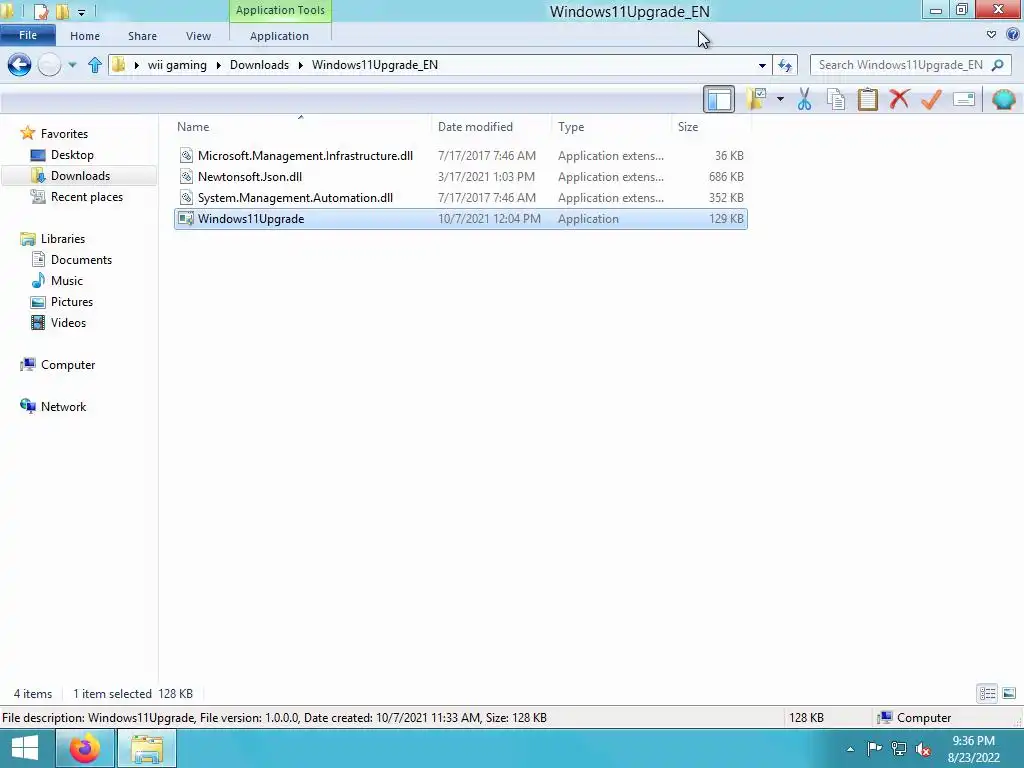Expand the arrow after Downloads breadcrumb

coord(300,65)
